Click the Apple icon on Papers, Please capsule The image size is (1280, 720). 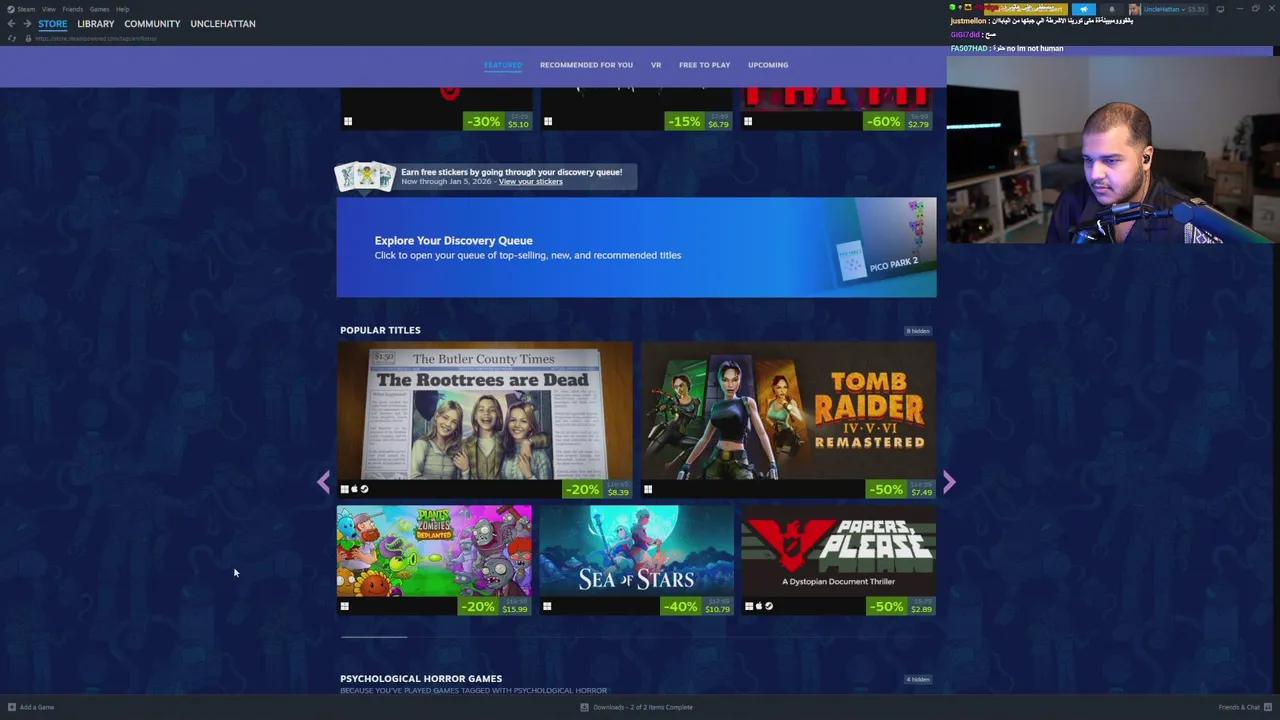(759, 606)
